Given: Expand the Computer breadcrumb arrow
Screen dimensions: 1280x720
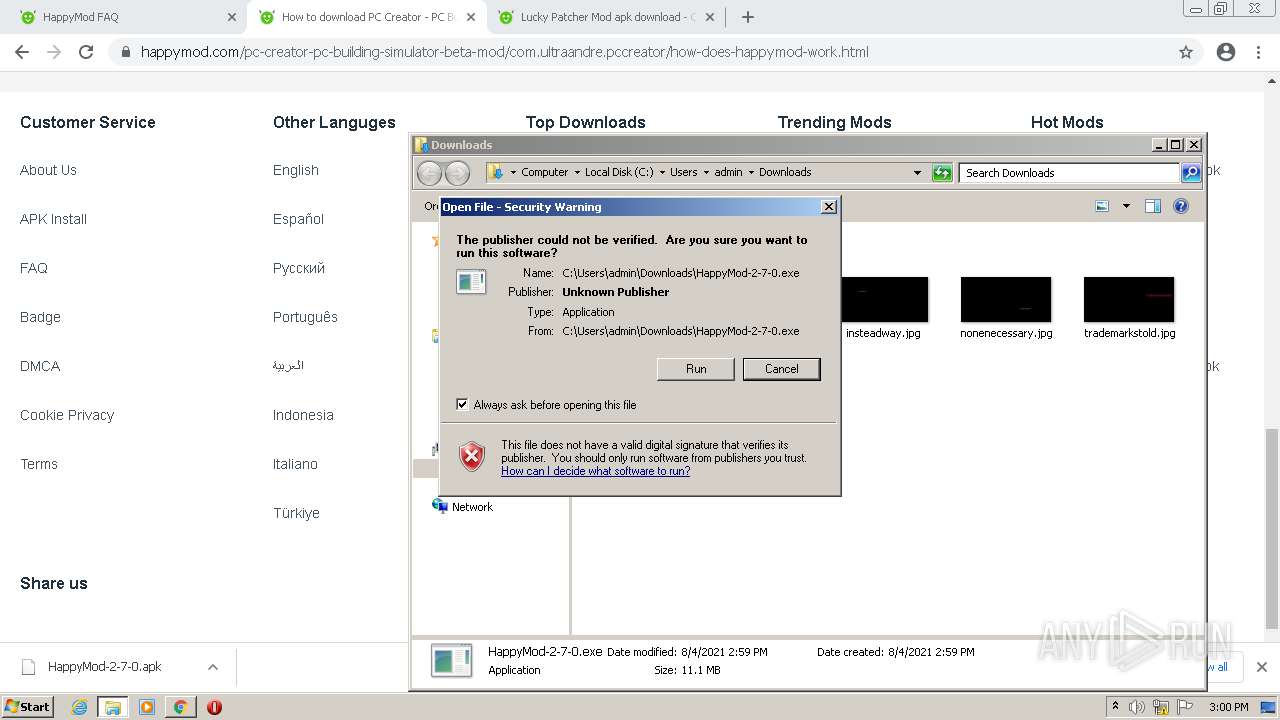Looking at the screenshot, I should [x=576, y=172].
